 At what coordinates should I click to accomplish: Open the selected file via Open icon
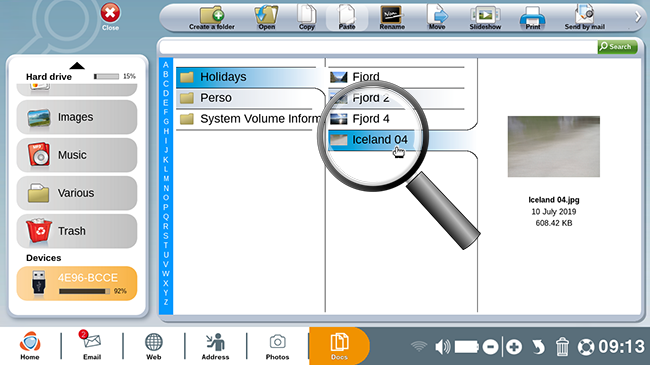click(x=266, y=18)
